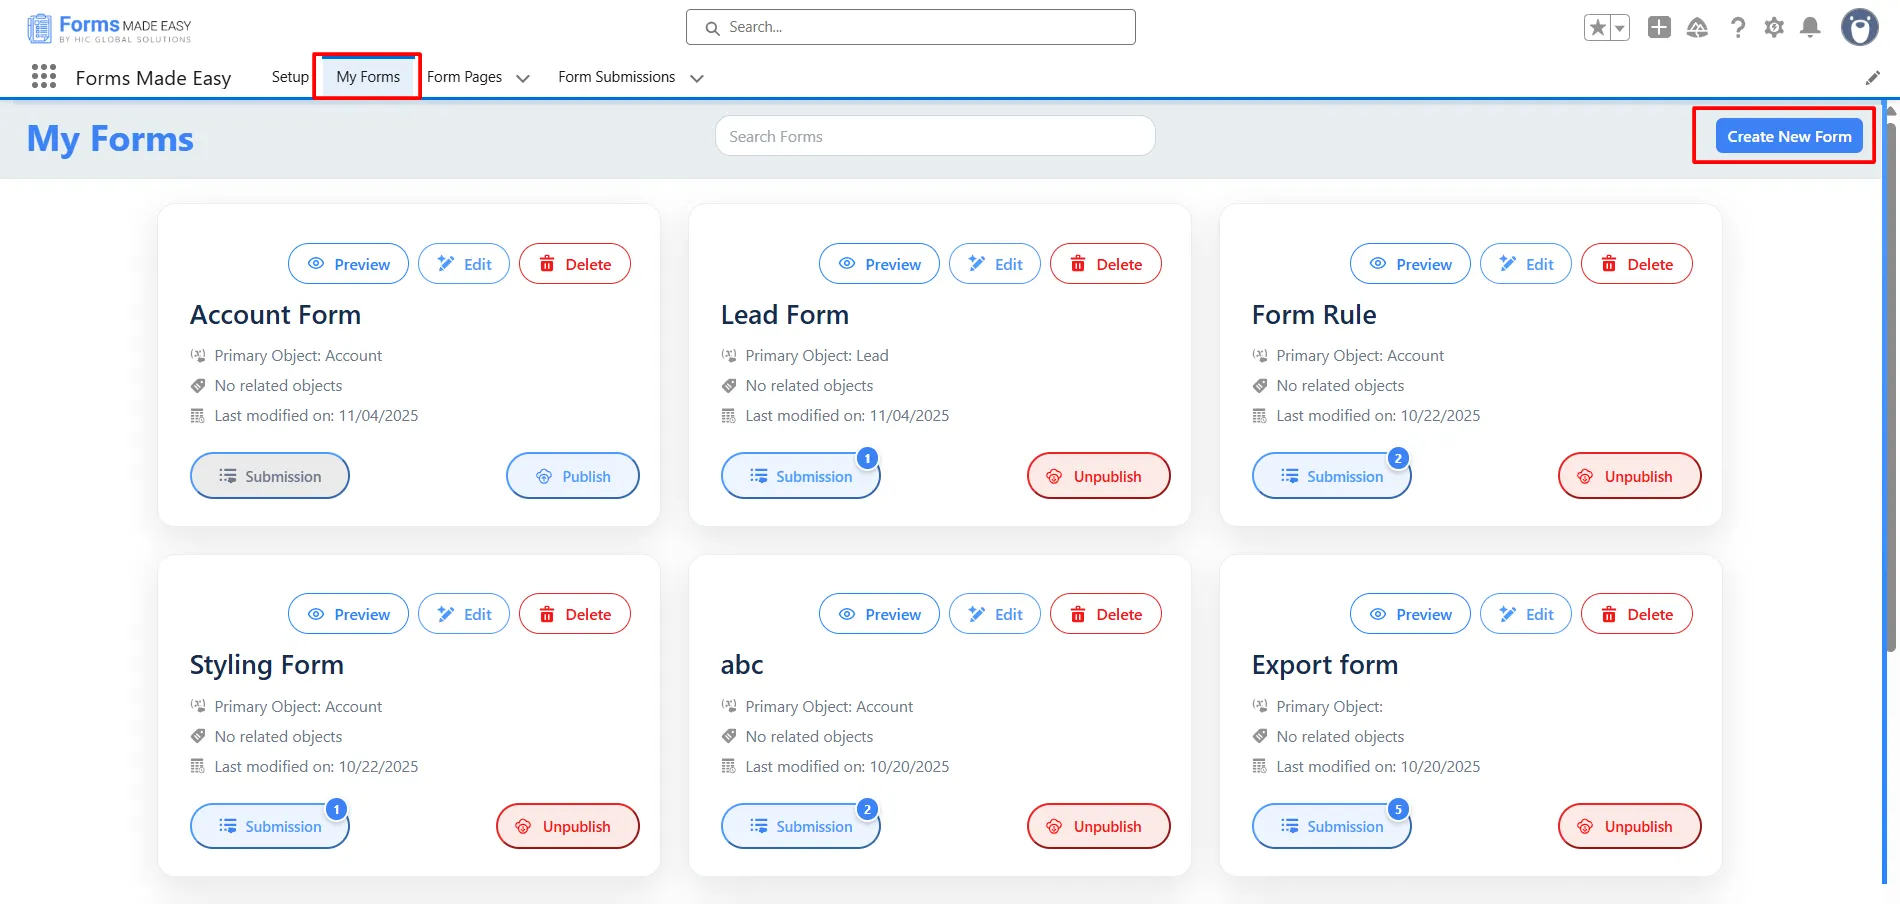Click the vertical page scrollbar

tap(1889, 400)
